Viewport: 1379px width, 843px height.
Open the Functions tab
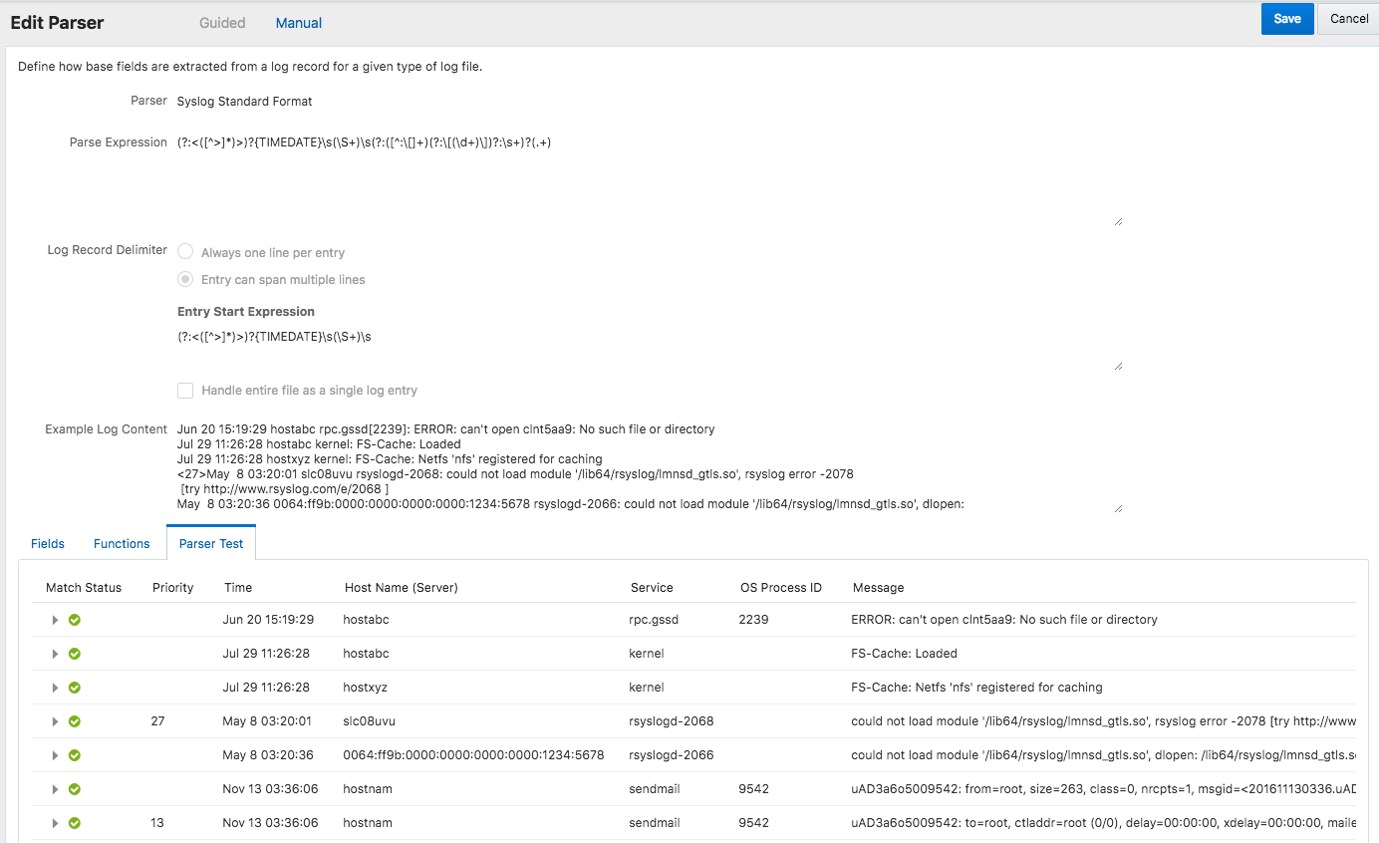[122, 544]
